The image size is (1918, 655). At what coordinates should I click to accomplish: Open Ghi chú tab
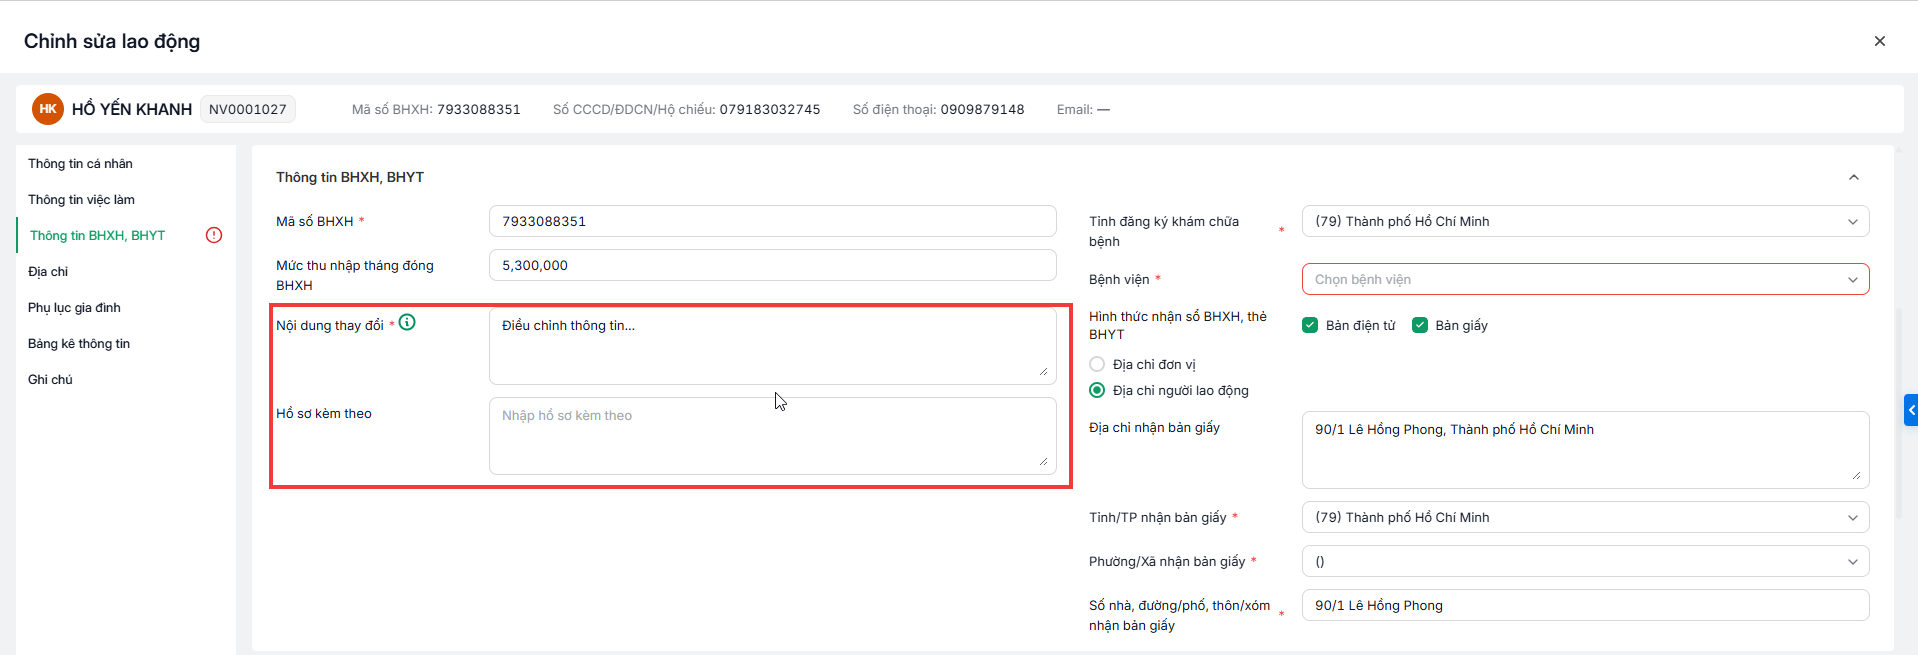(50, 379)
